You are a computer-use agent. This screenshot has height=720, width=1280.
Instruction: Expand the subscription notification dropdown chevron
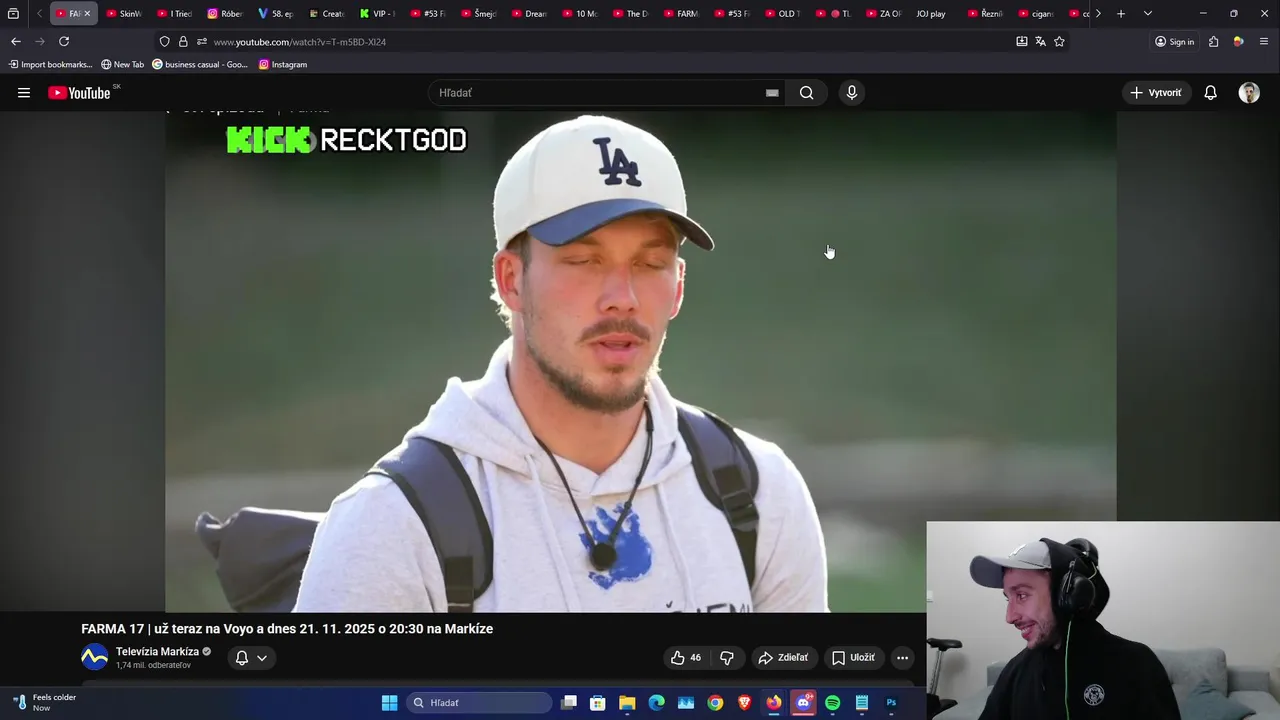point(262,658)
